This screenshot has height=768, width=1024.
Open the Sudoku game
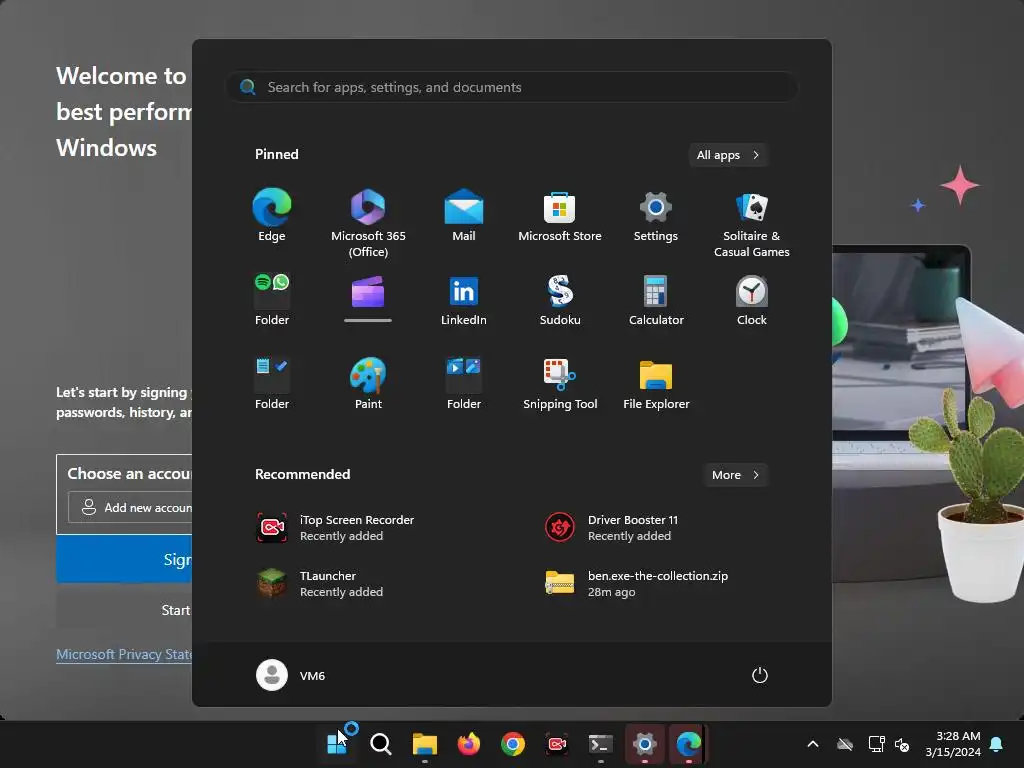(x=560, y=300)
